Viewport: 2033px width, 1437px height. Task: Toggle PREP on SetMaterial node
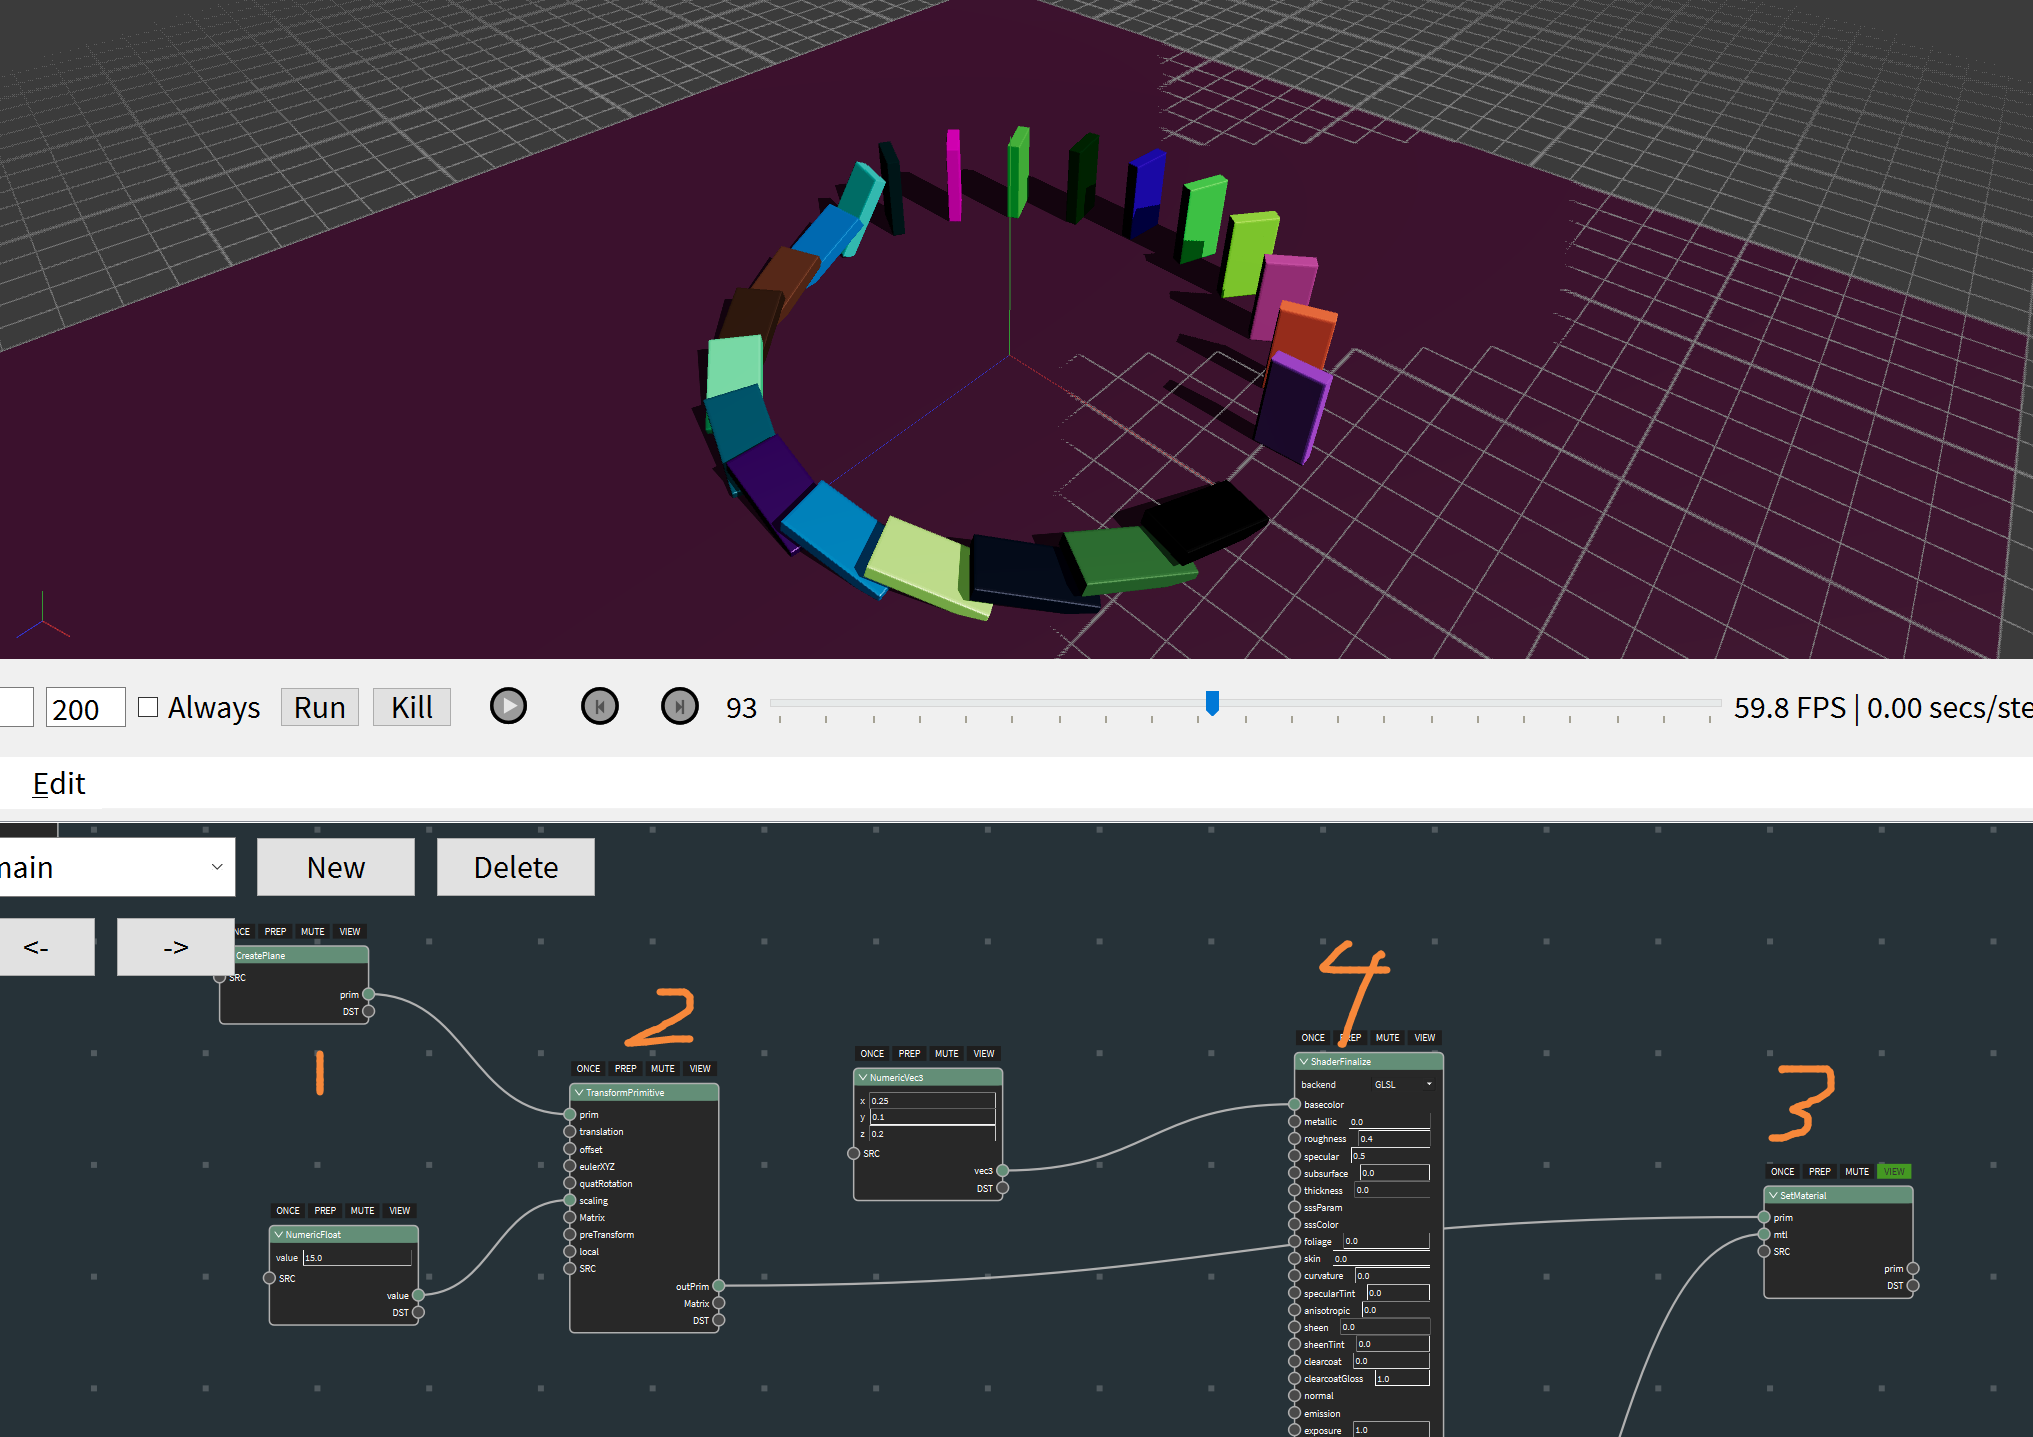[x=1820, y=1171]
